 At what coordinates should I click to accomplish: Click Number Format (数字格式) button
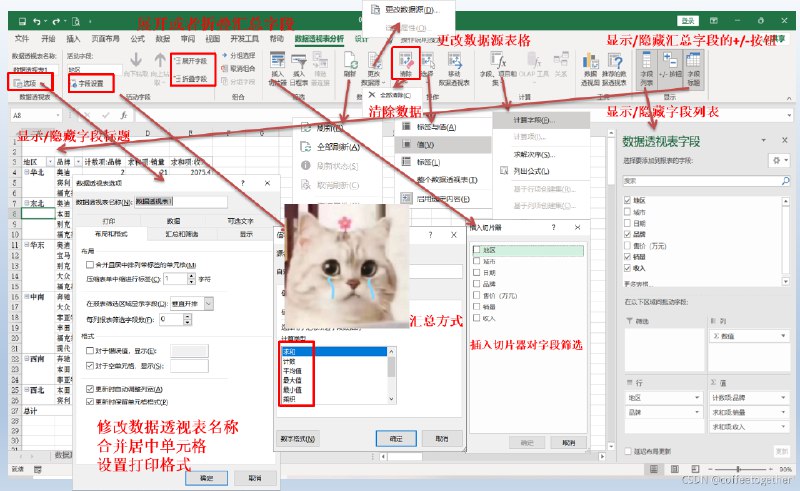298,438
